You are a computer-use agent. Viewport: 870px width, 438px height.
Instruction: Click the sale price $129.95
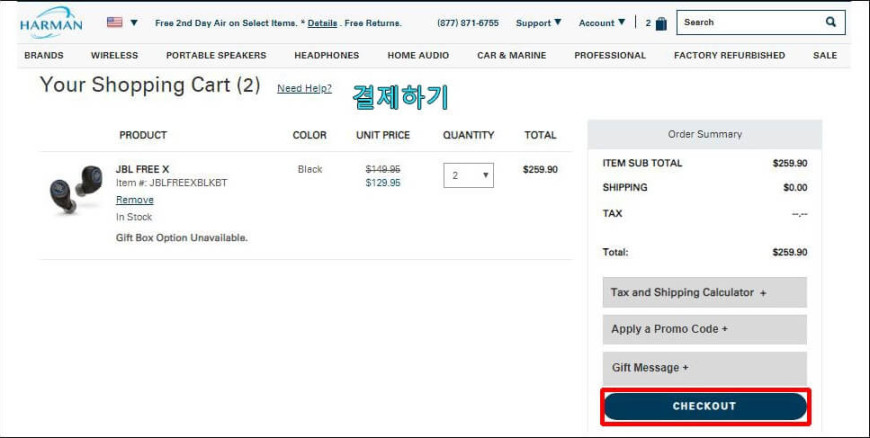[383, 183]
